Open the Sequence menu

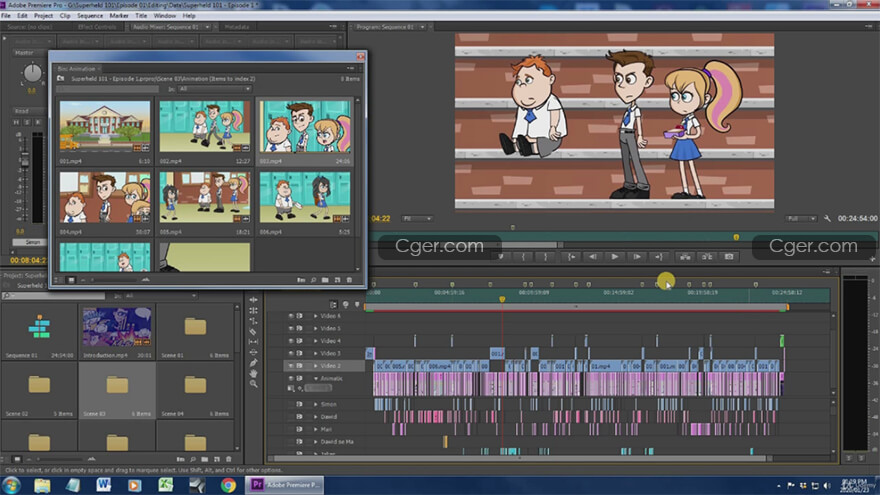tap(90, 16)
